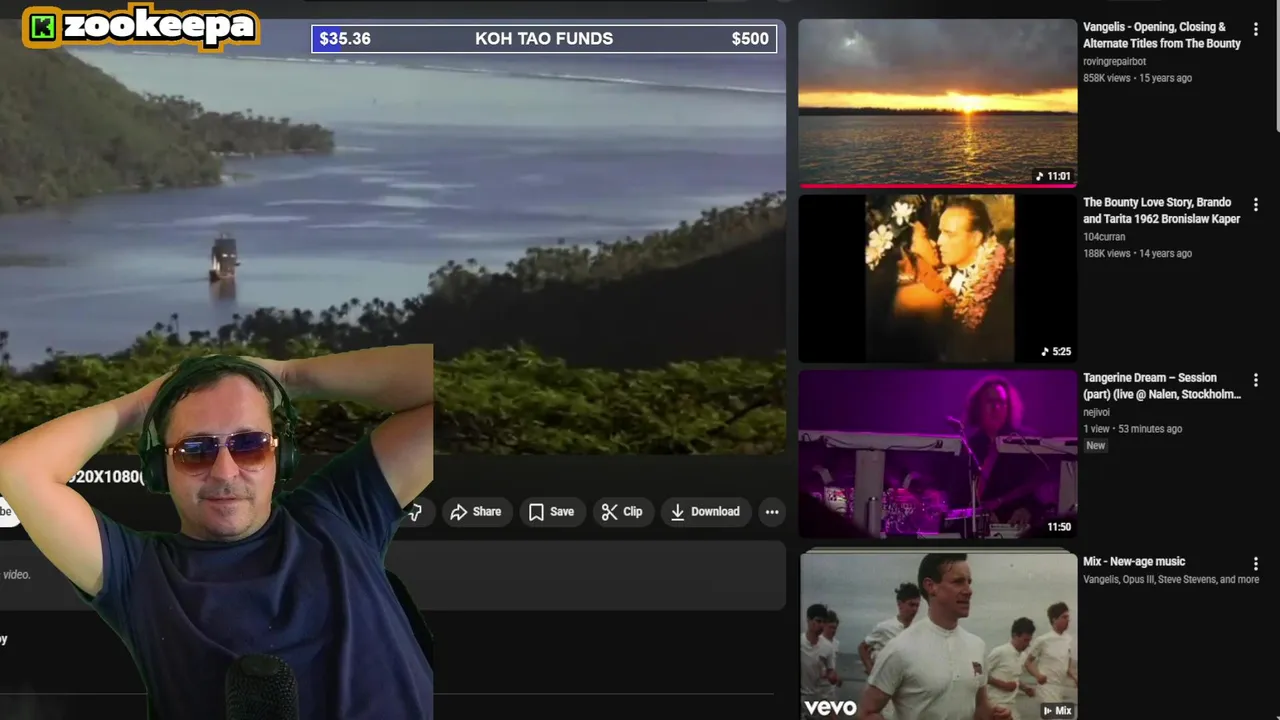Screen dimensions: 1280x720
Task: Open options for Mix - New-age music
Action: 1256,564
